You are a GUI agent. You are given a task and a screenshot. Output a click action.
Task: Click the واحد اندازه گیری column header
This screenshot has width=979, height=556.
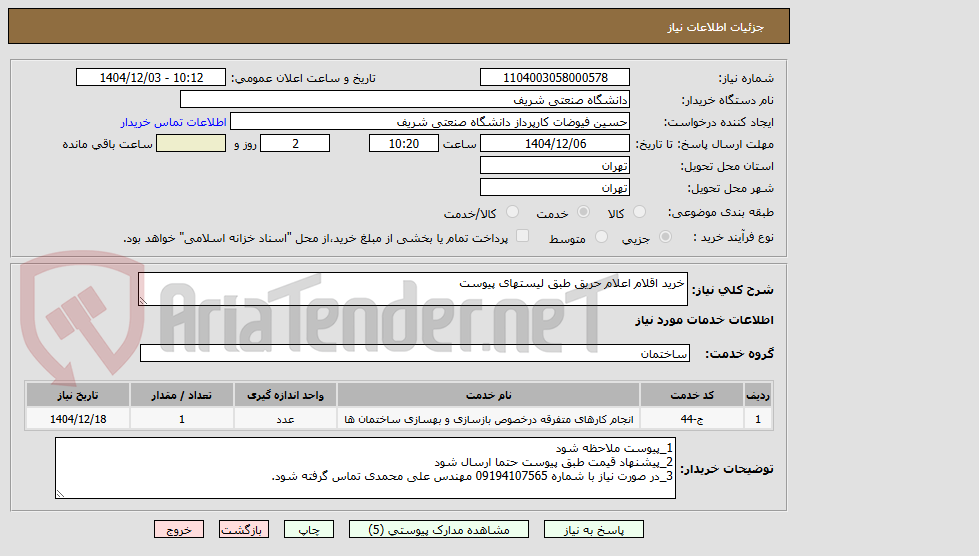coord(285,395)
